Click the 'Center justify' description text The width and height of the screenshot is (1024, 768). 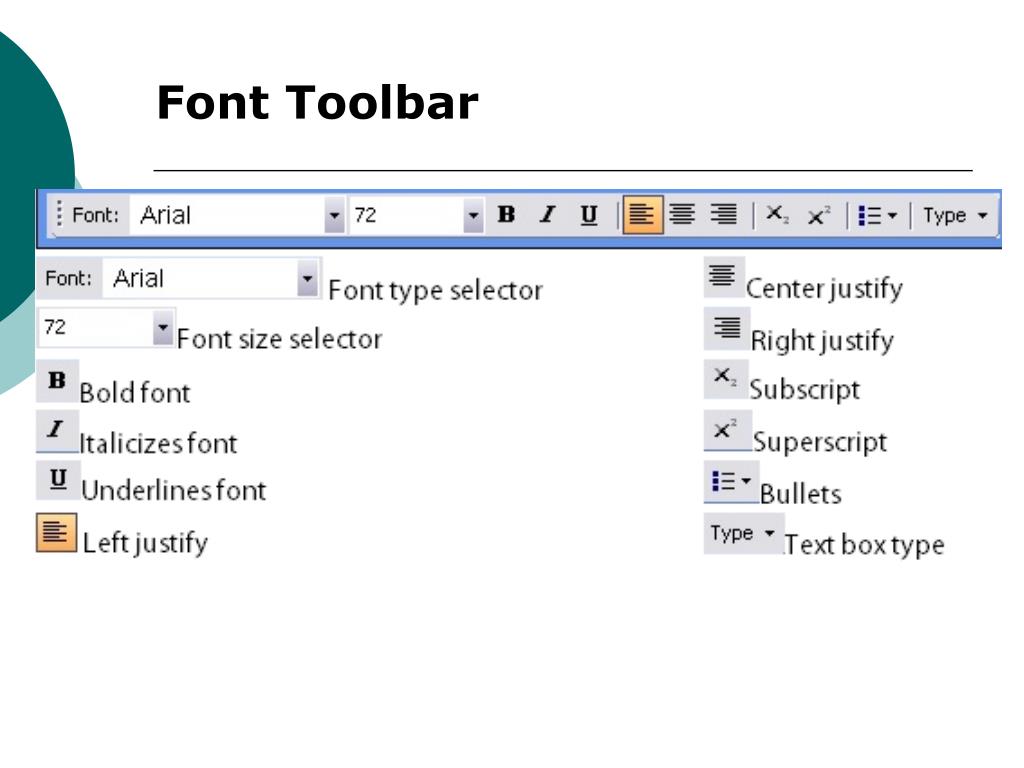[x=824, y=289]
